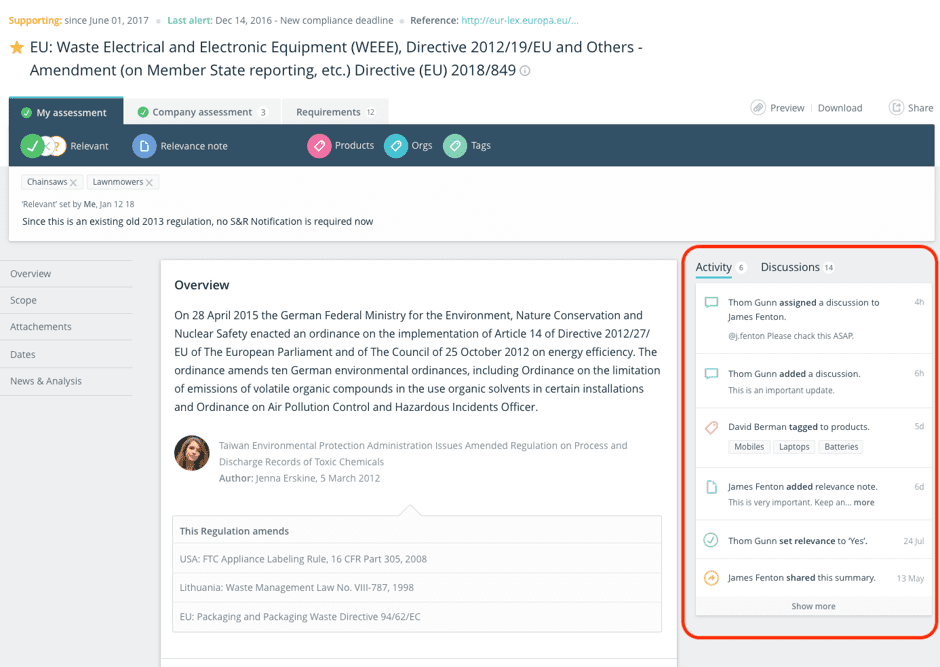
Task: Open the eur-lex.europa.eu reference link
Action: [x=520, y=20]
